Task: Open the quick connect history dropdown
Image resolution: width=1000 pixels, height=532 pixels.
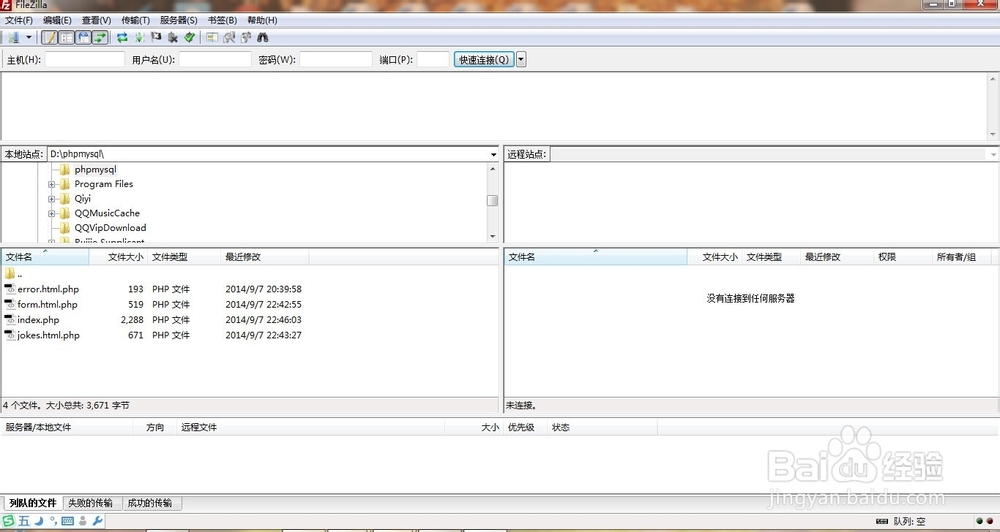Action: [521, 59]
